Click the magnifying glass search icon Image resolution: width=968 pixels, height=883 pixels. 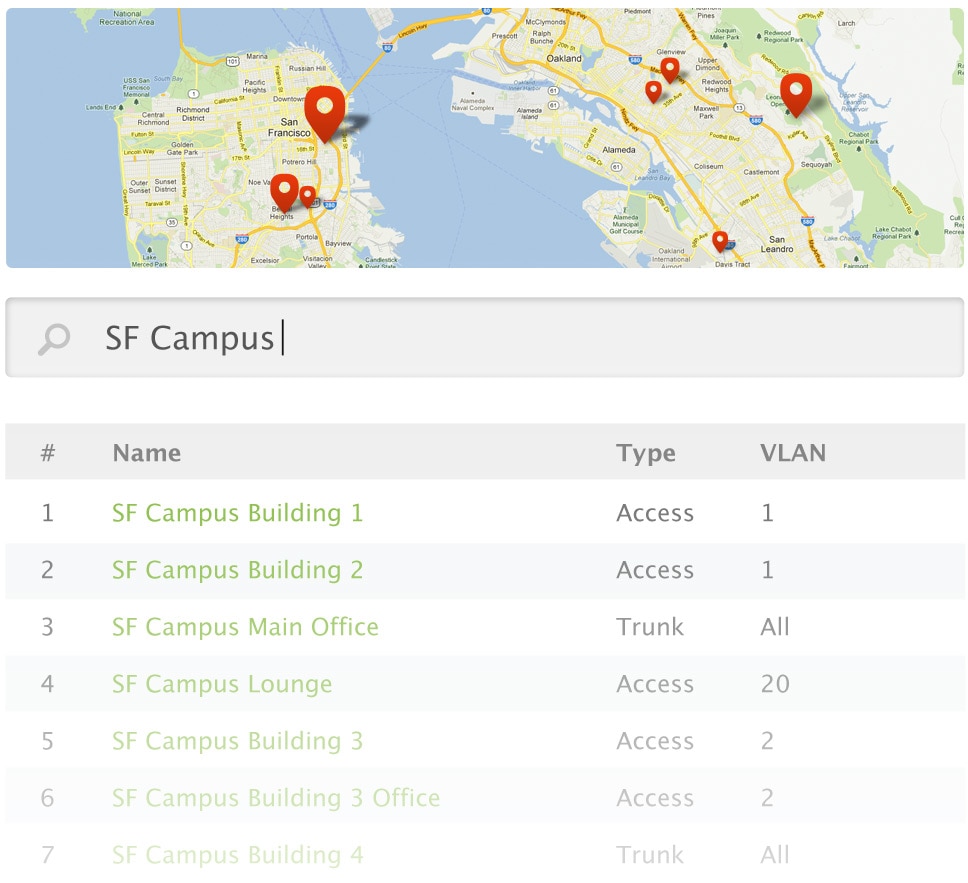pyautogui.click(x=54, y=339)
